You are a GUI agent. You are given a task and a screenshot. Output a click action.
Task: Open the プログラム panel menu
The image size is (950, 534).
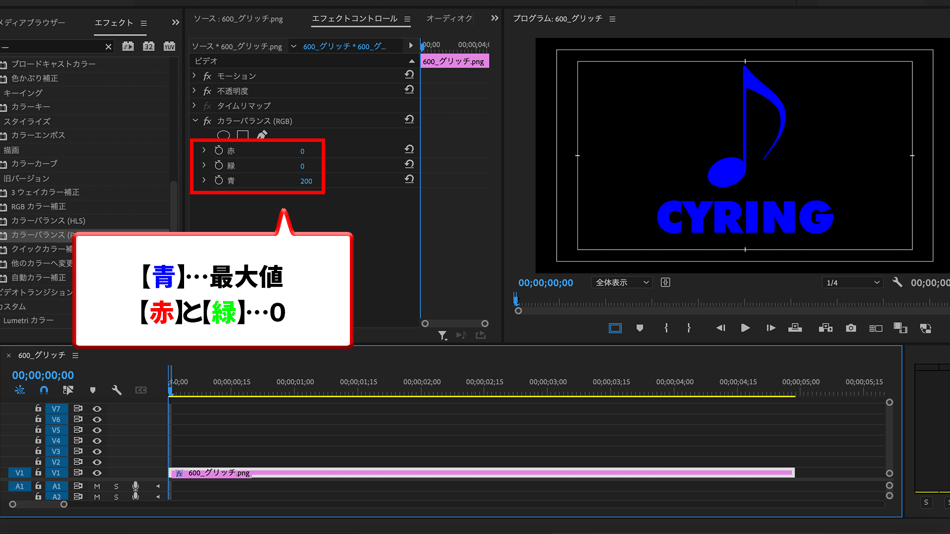coord(613,19)
